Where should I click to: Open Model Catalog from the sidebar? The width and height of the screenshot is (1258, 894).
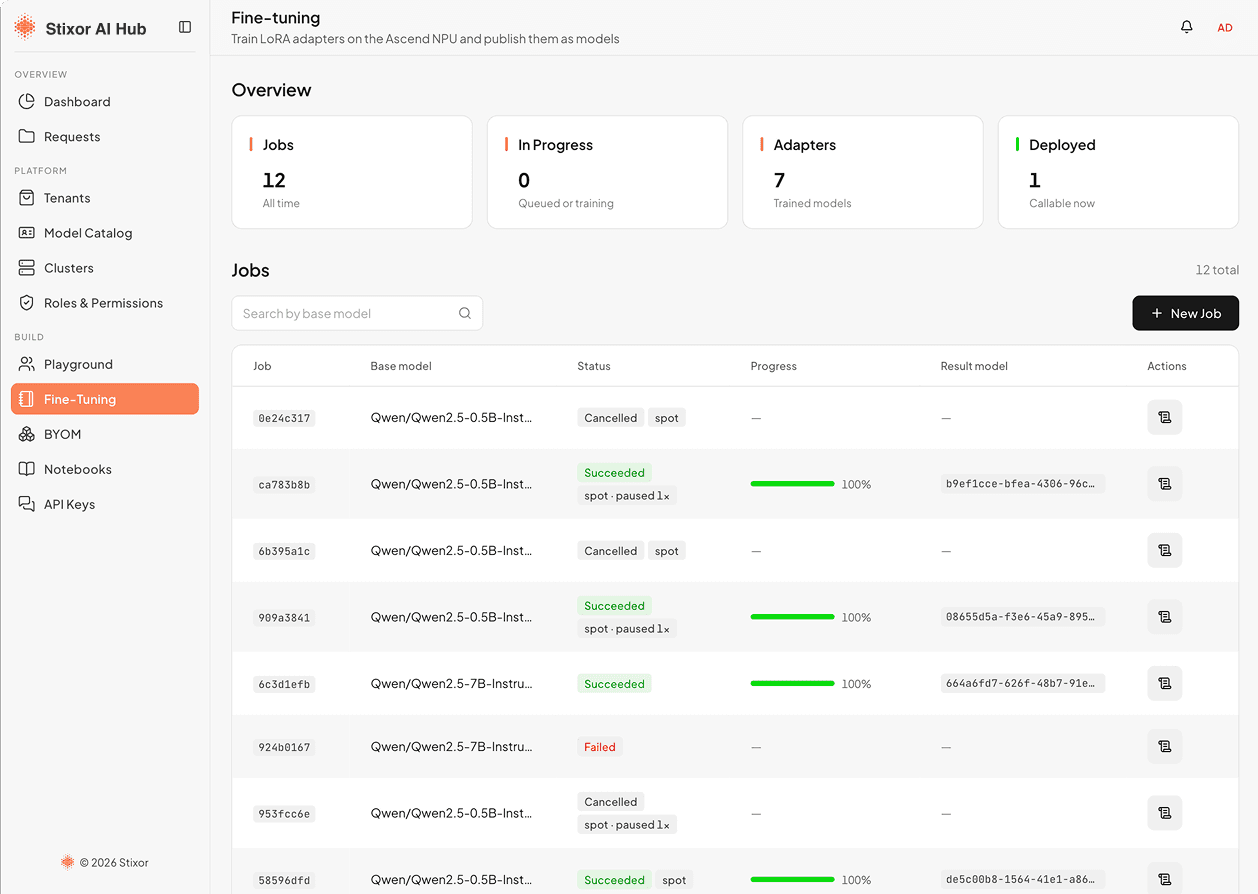coord(105,233)
